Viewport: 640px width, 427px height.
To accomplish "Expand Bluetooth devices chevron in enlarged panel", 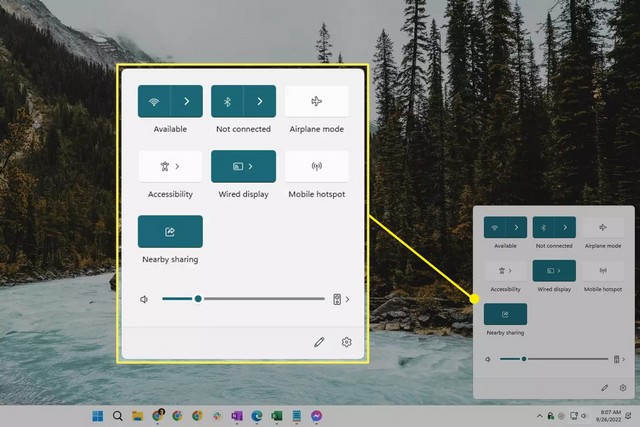I will point(260,101).
